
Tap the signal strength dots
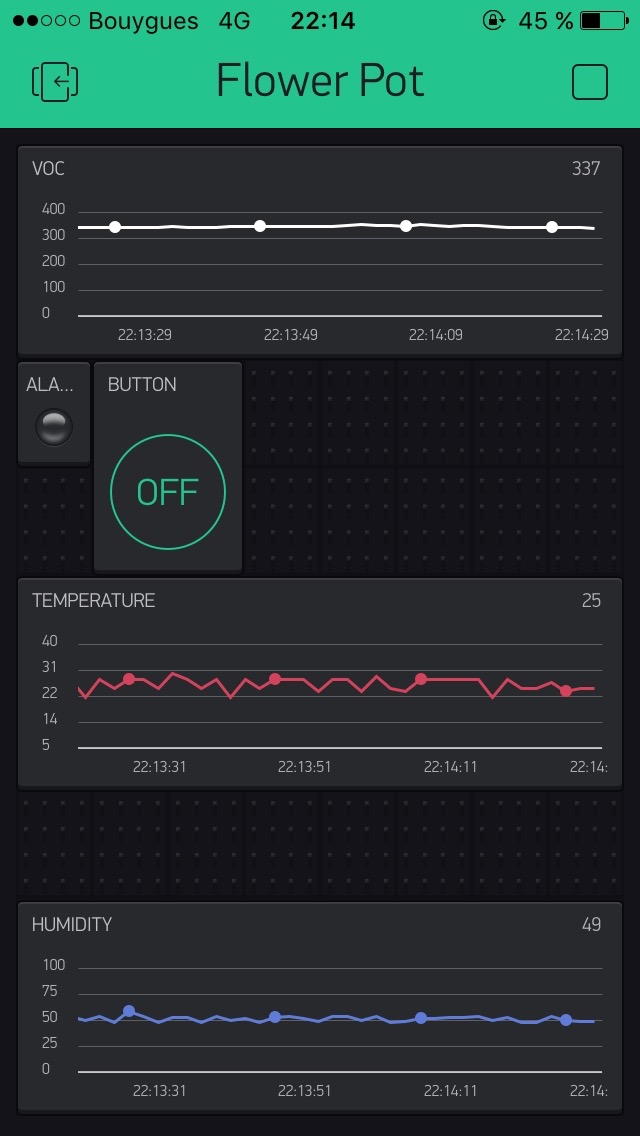click(x=46, y=20)
